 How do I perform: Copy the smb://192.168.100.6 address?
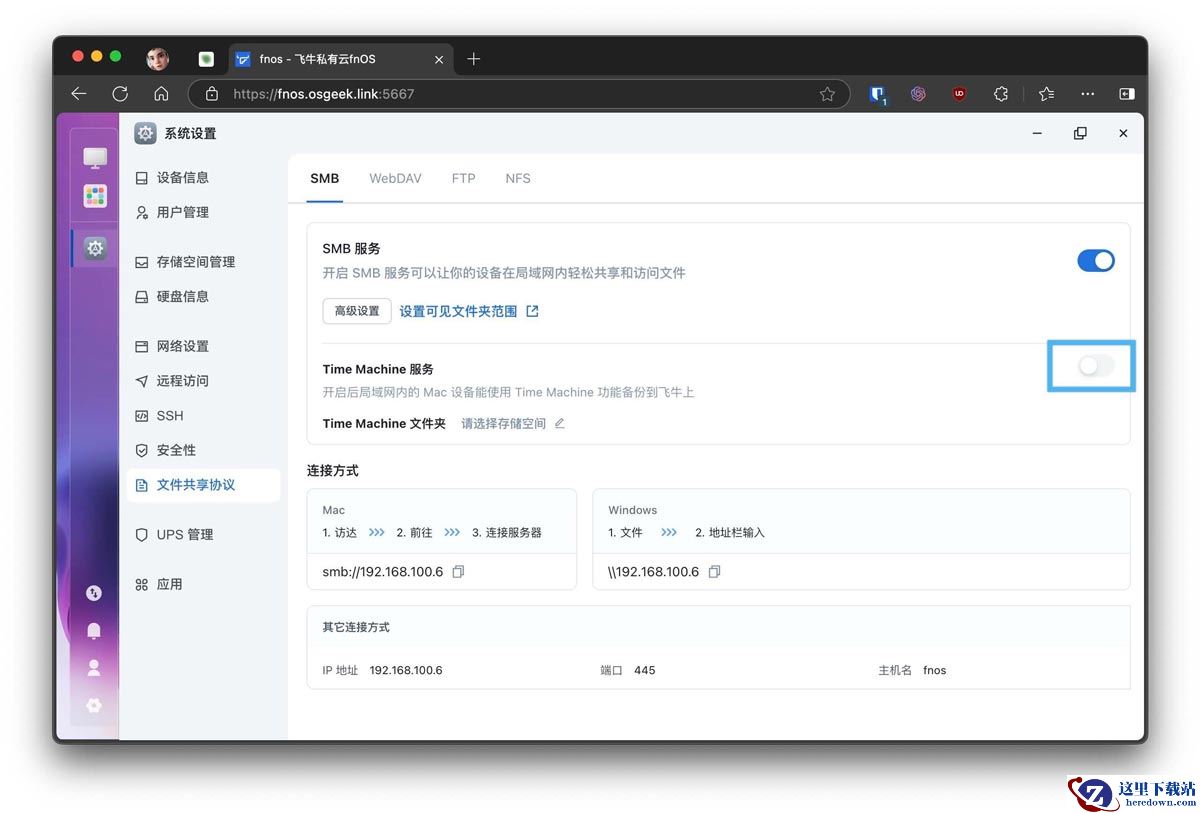click(x=459, y=572)
